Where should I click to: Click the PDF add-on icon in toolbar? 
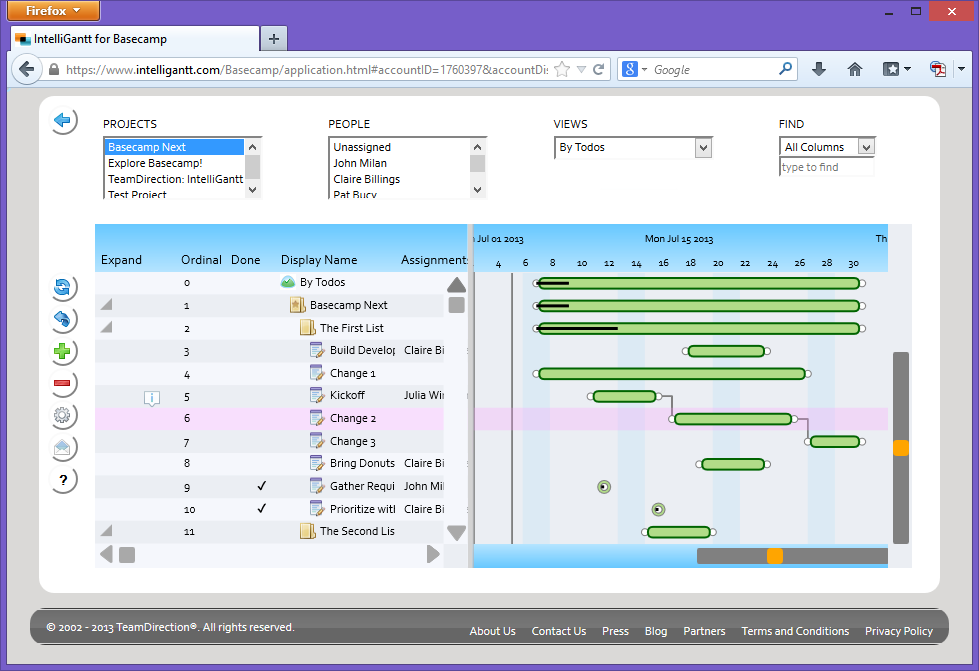click(938, 69)
